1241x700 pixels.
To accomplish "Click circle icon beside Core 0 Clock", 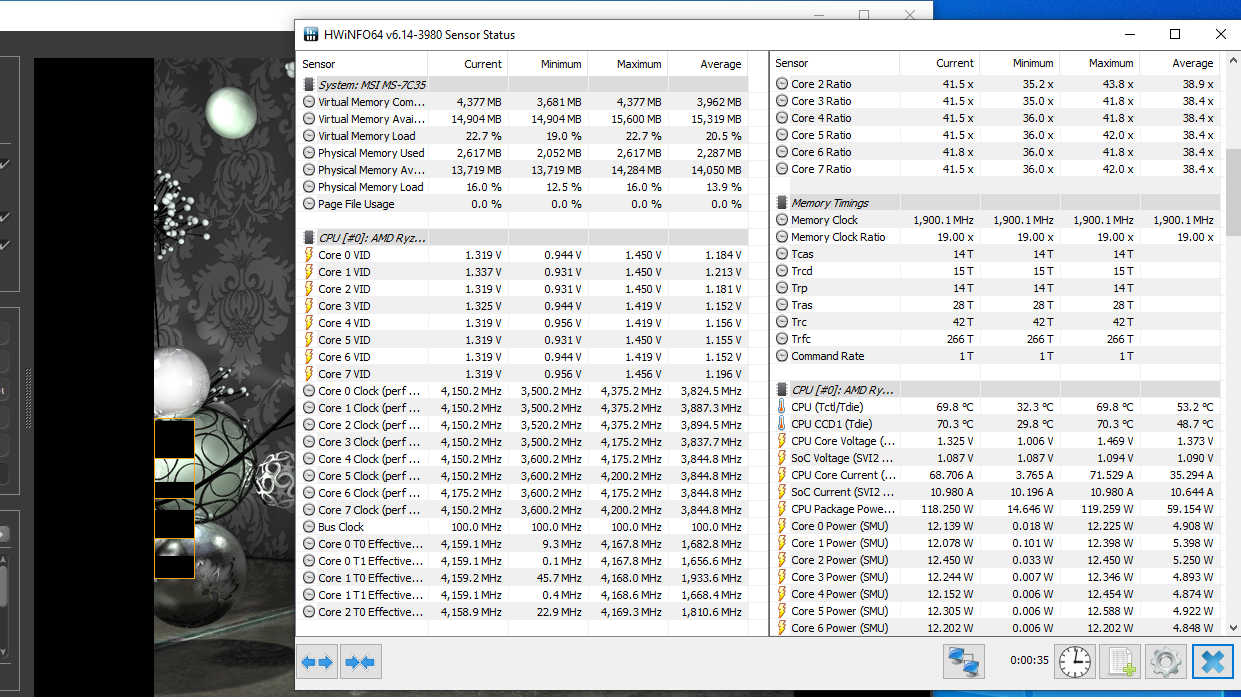I will [309, 391].
